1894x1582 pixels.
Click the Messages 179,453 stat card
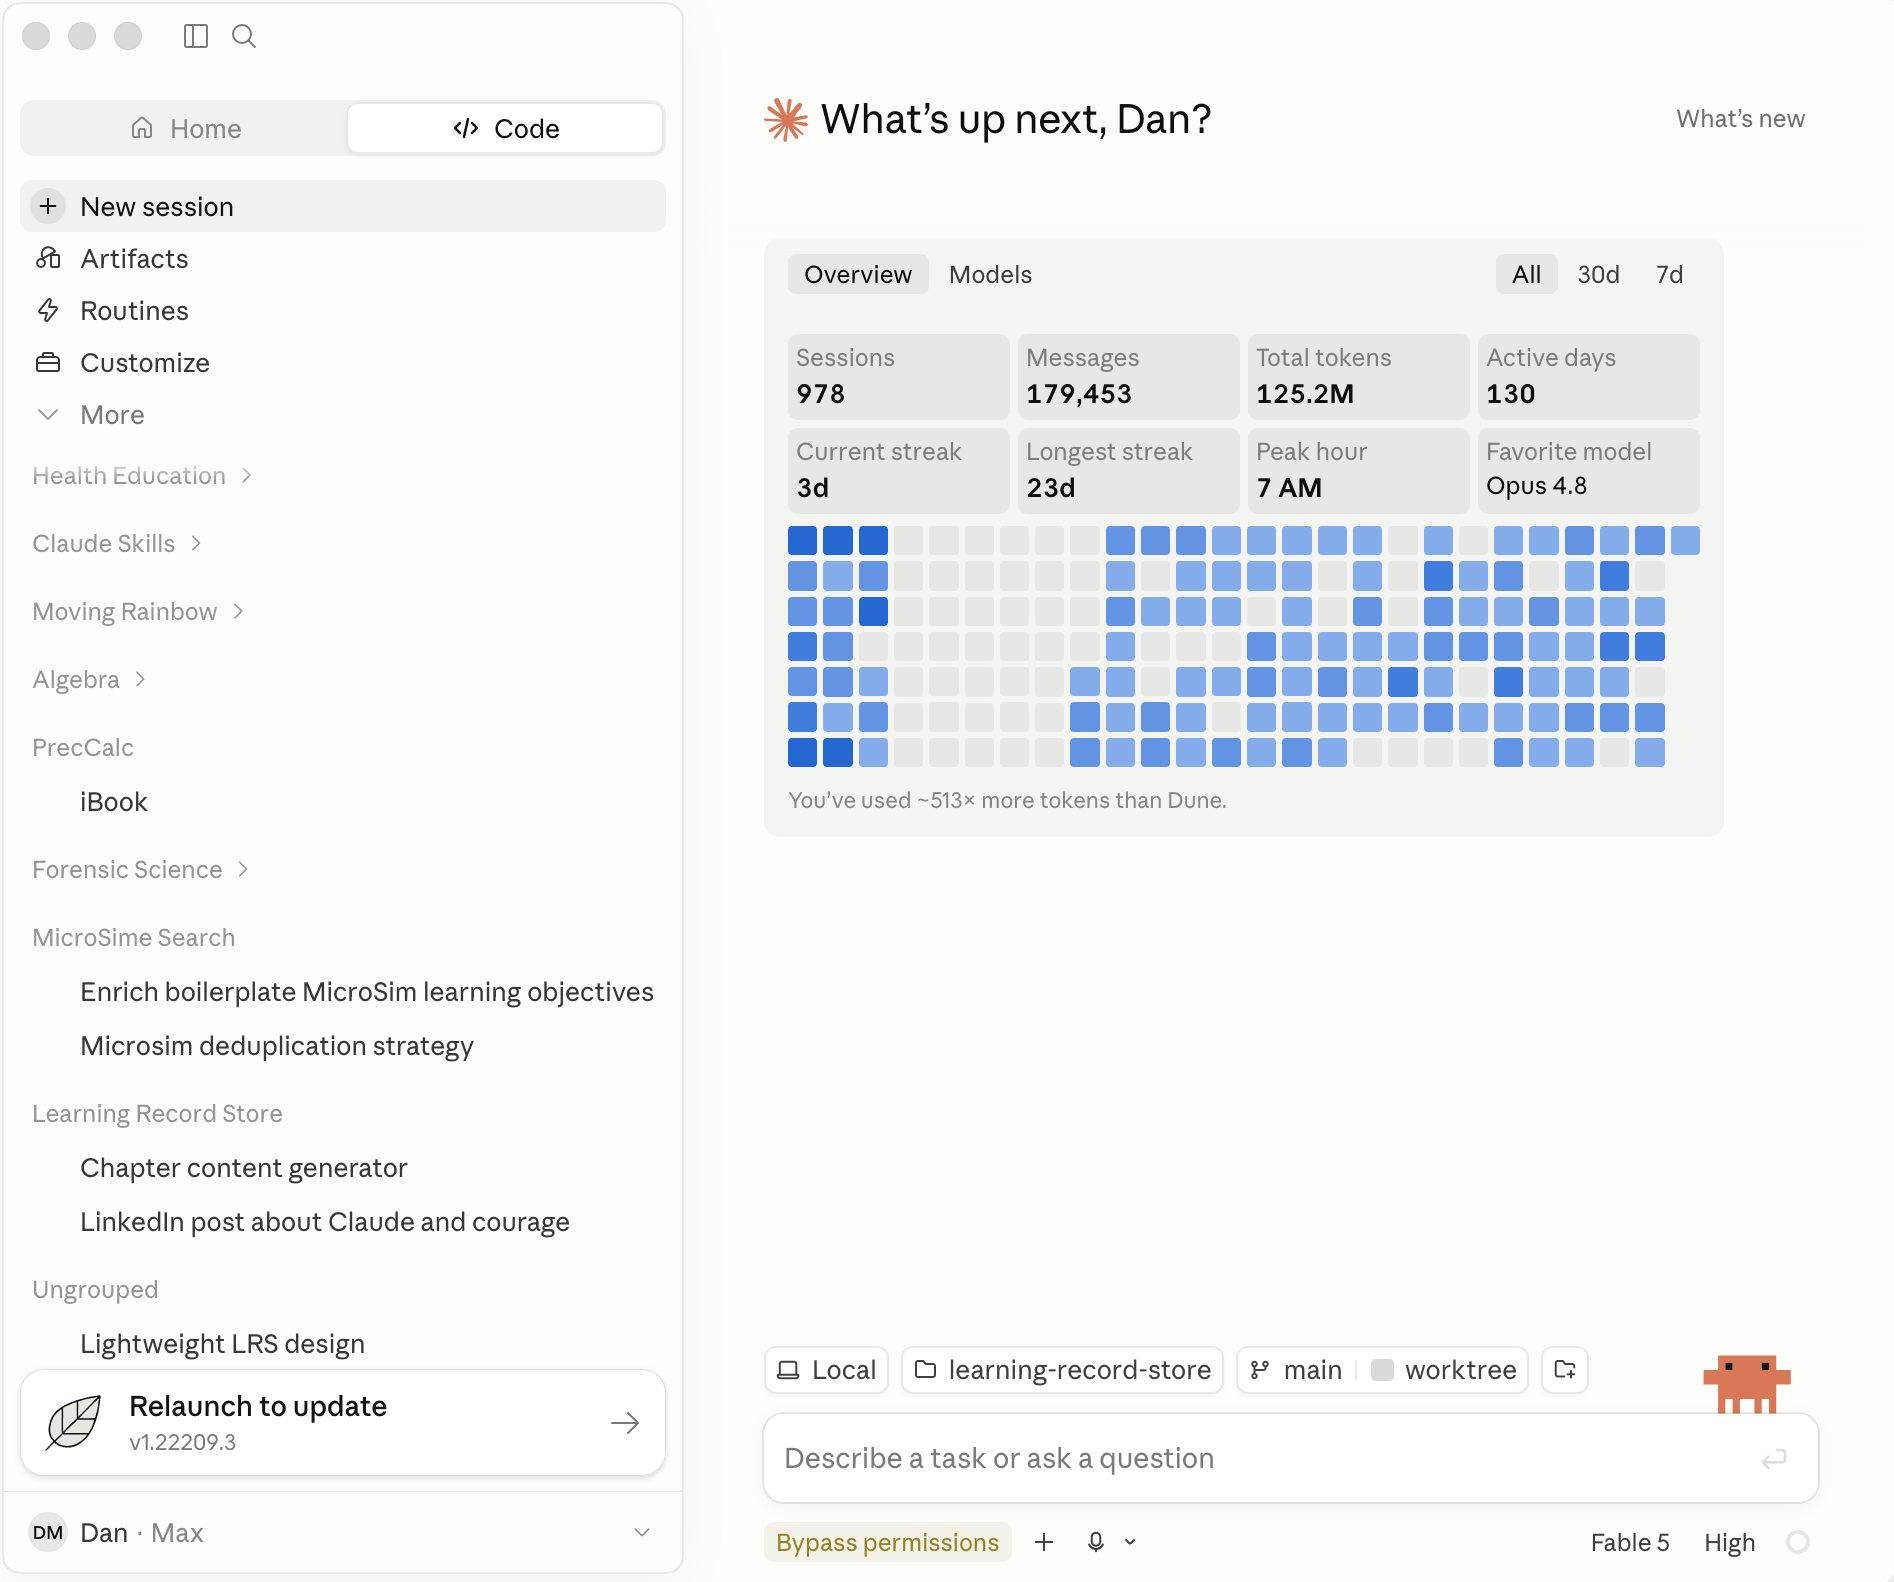(x=1128, y=376)
